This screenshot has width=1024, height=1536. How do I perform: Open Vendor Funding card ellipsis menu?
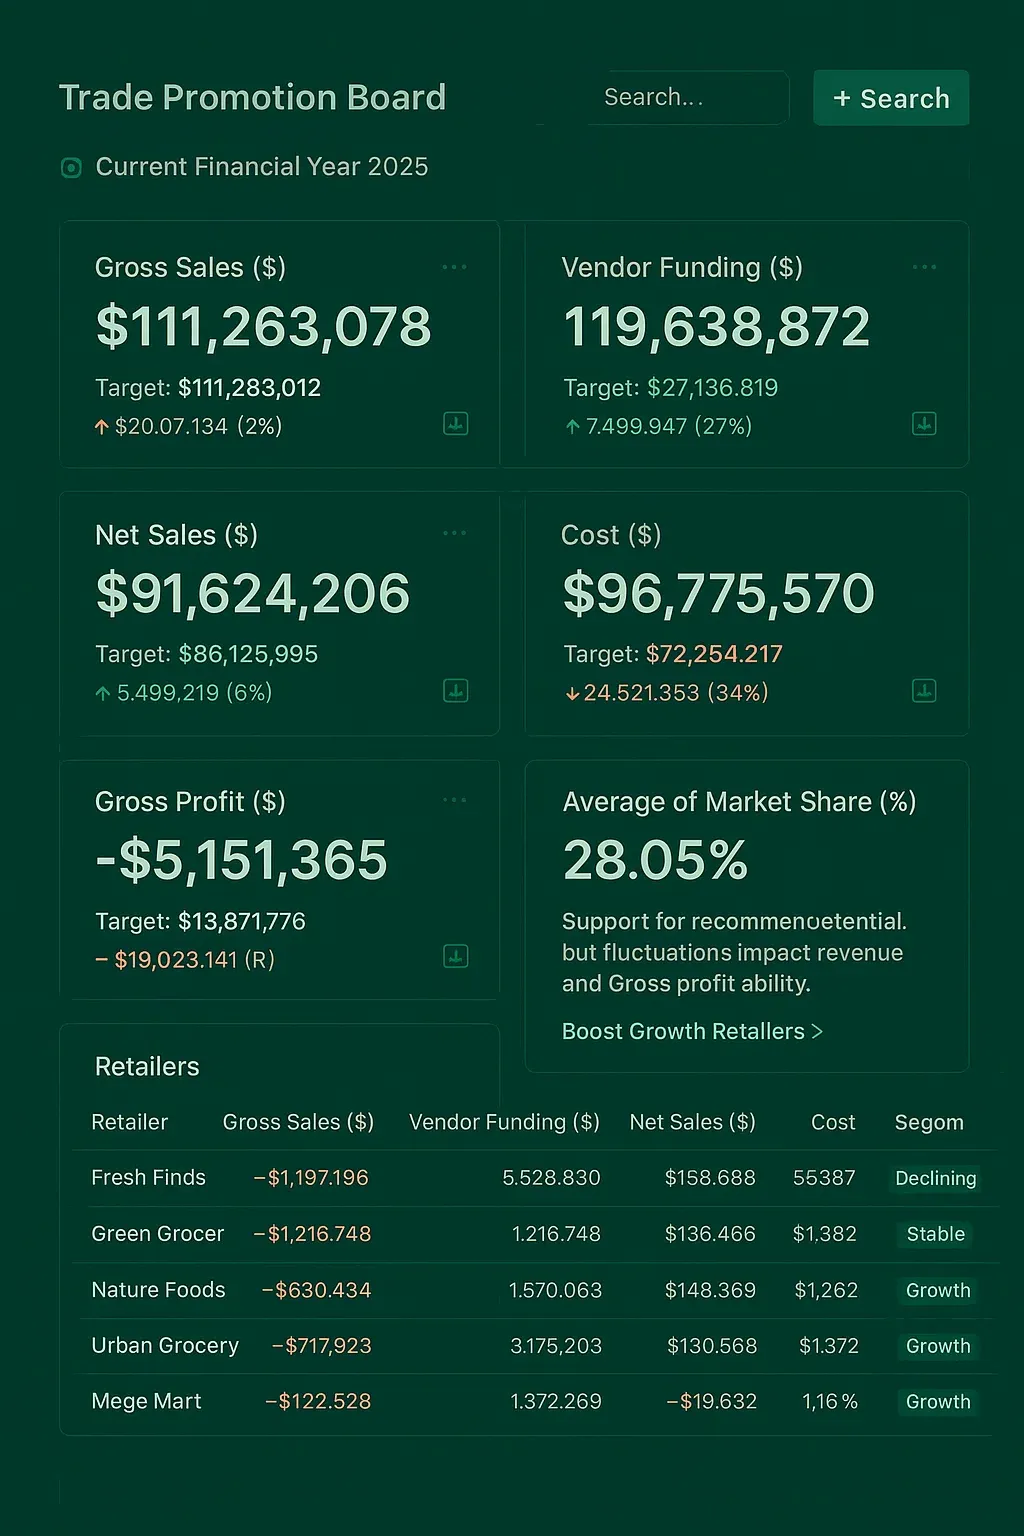[924, 267]
